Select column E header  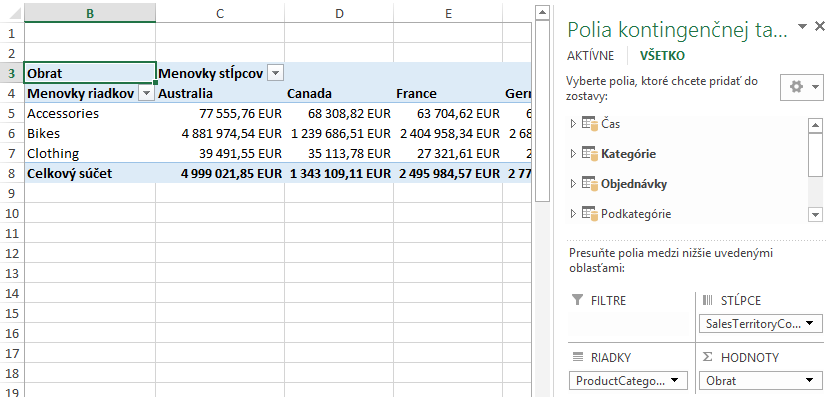point(448,14)
